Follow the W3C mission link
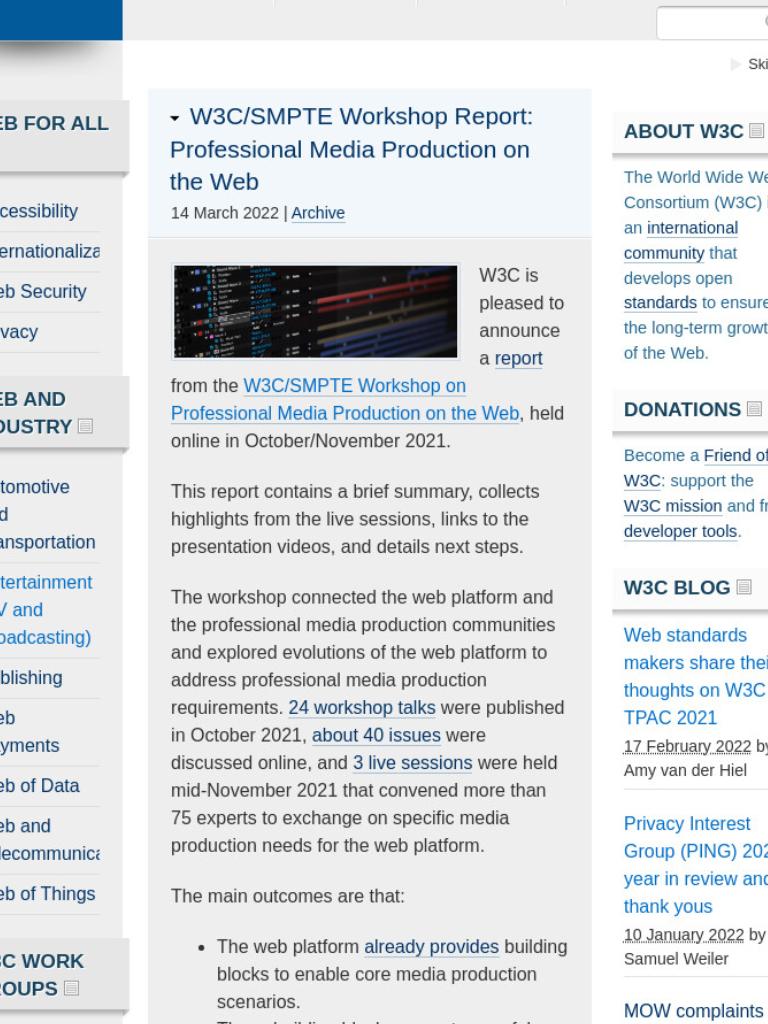768x1024 pixels. pos(673,506)
